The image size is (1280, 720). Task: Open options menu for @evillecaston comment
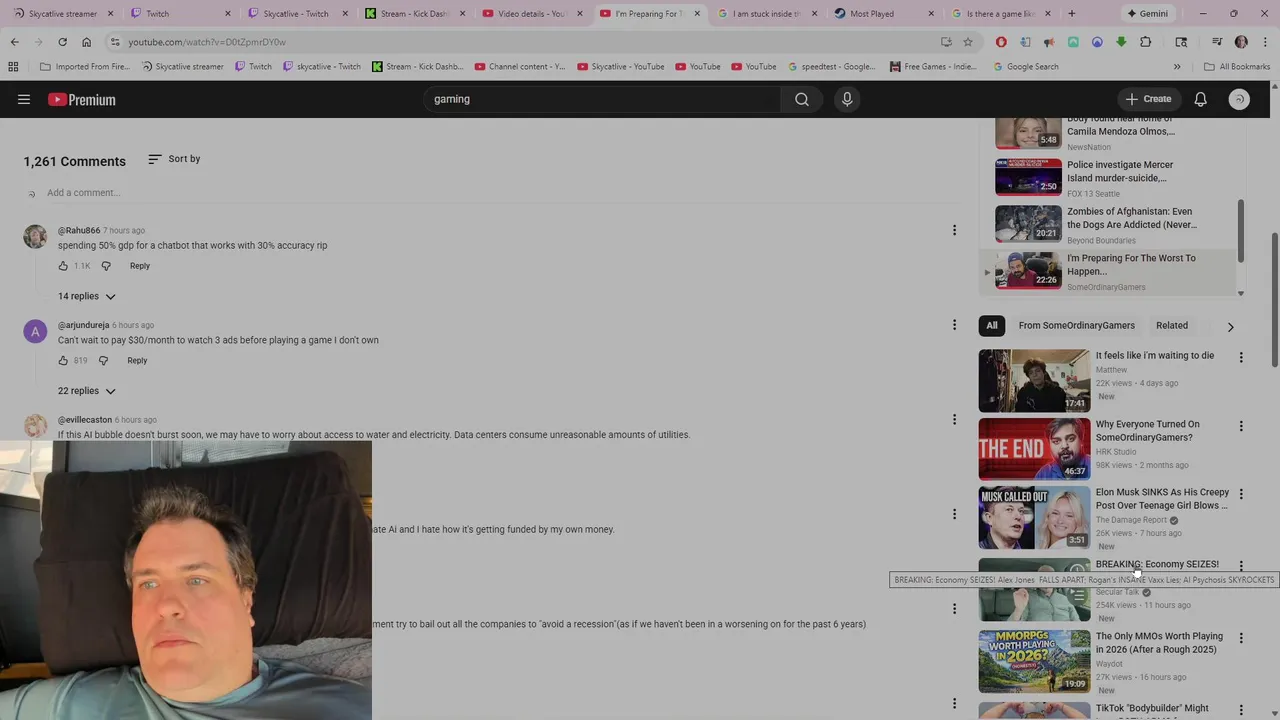[x=954, y=419]
